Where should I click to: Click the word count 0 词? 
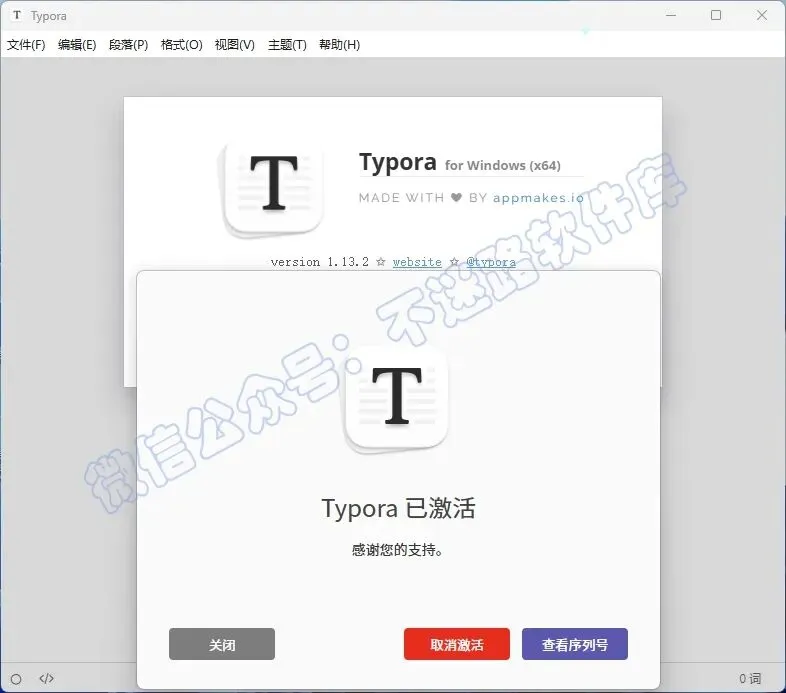(x=750, y=678)
